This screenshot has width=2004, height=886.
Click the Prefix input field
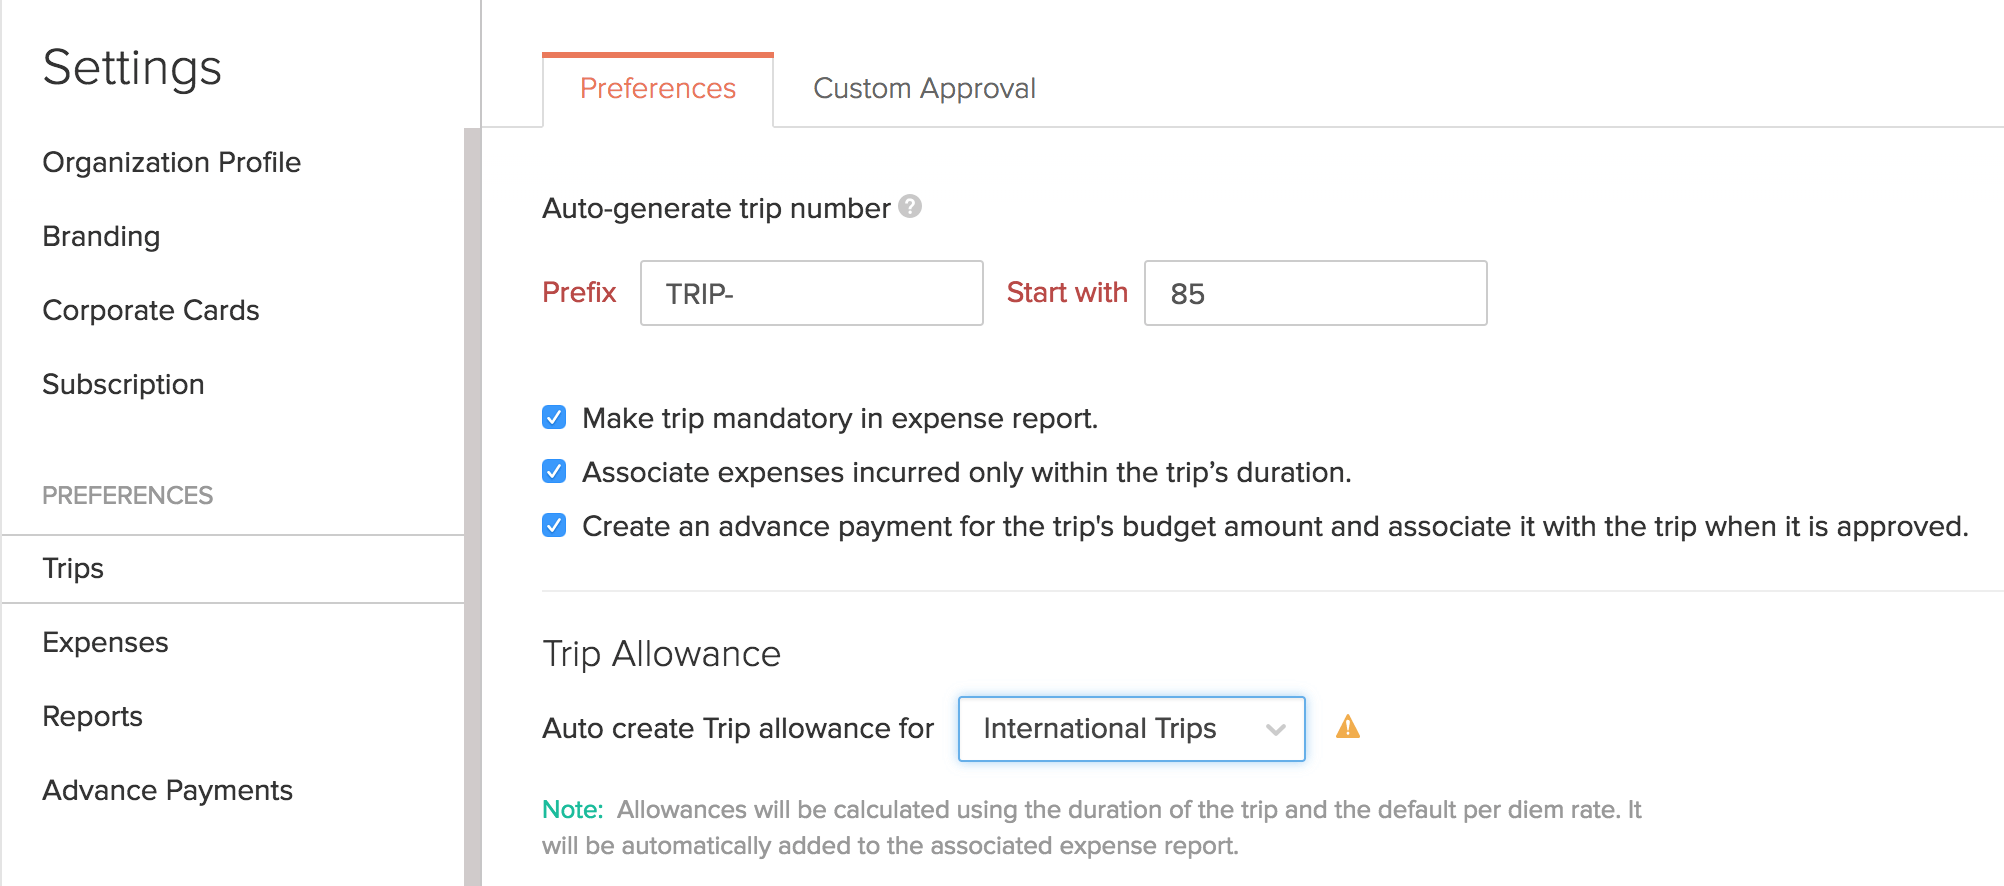(811, 293)
